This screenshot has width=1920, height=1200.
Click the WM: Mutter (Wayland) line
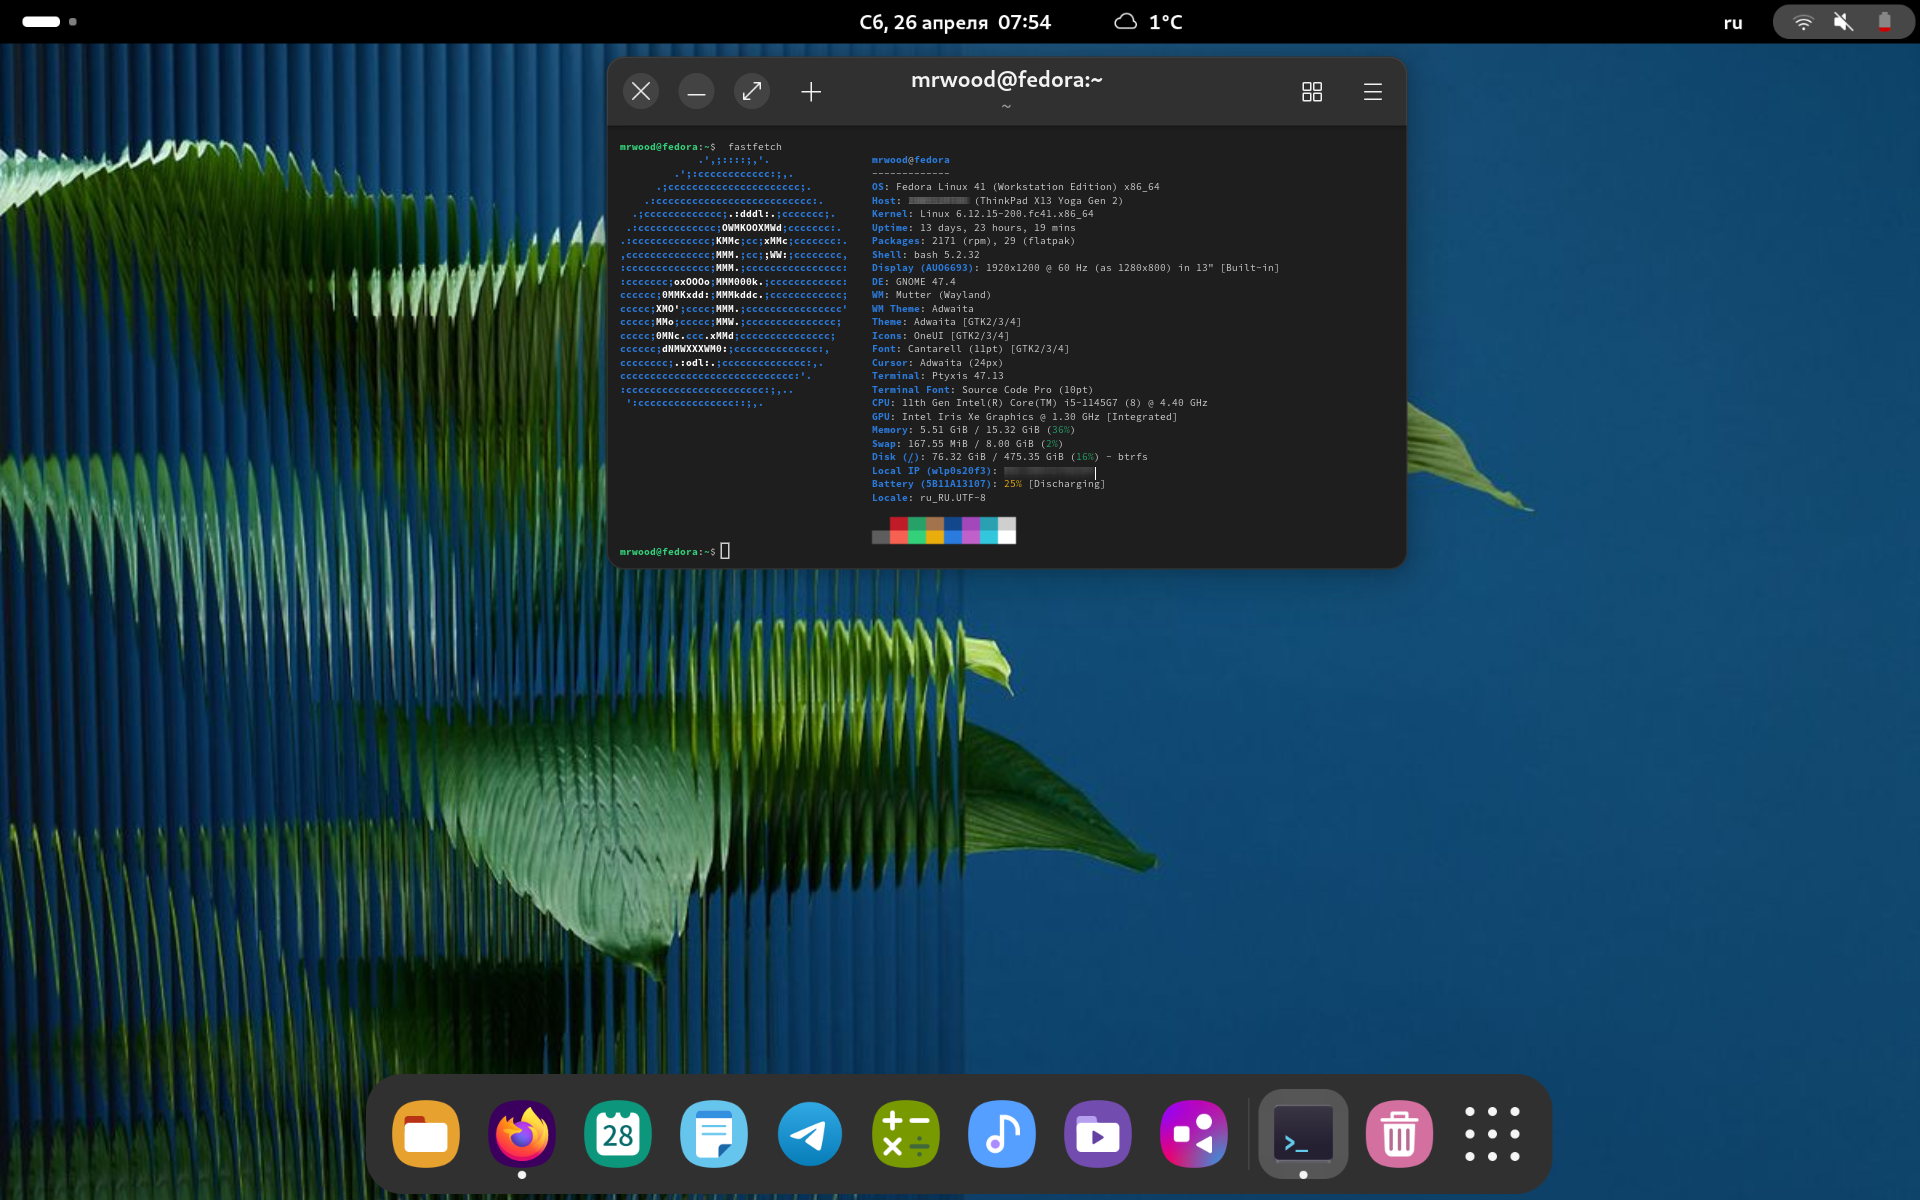(x=931, y=295)
